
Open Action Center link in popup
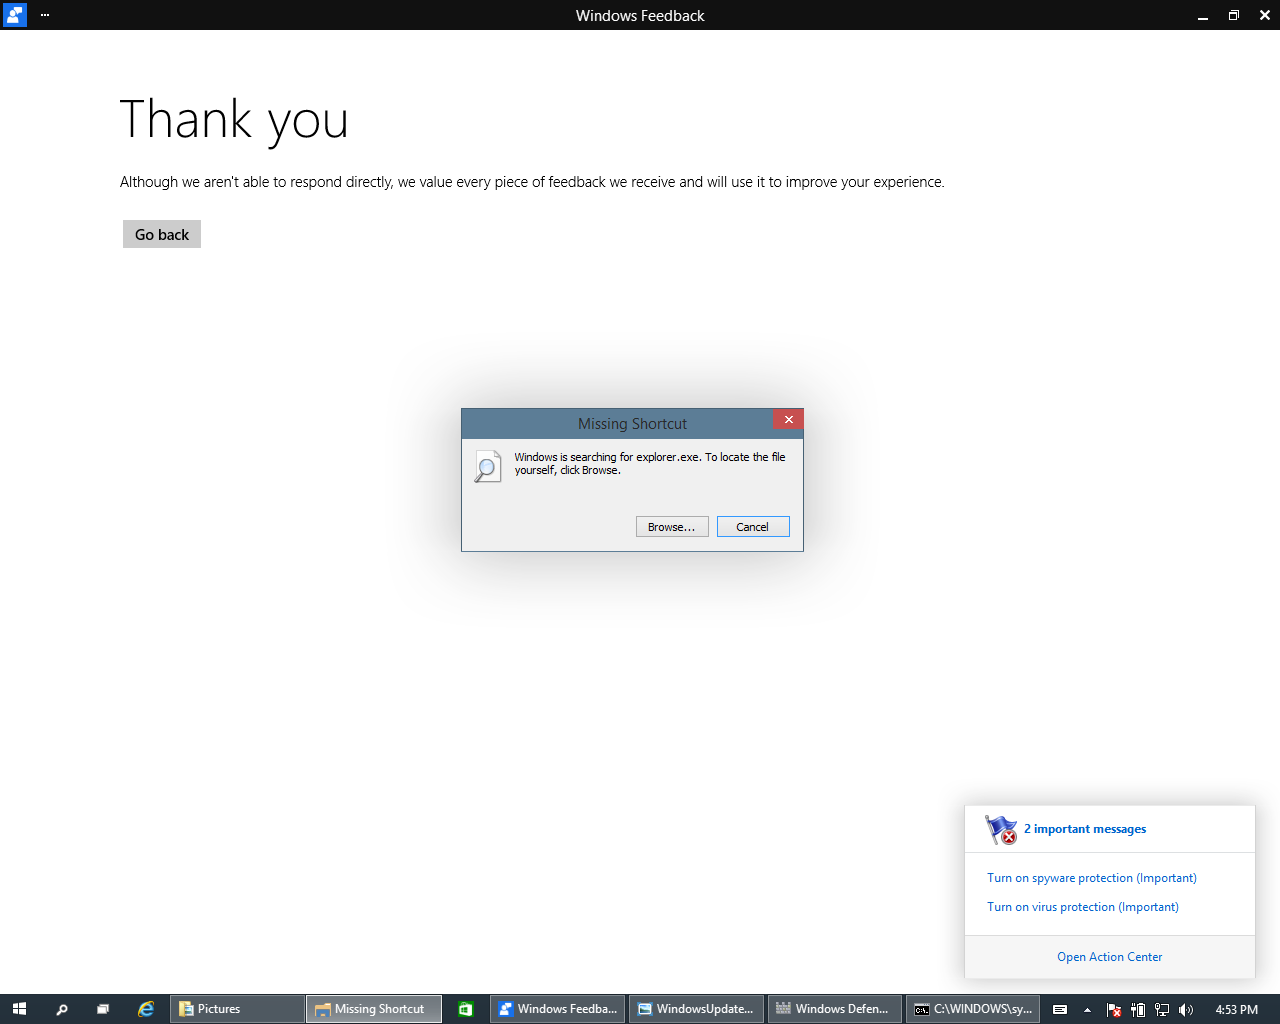coord(1110,957)
